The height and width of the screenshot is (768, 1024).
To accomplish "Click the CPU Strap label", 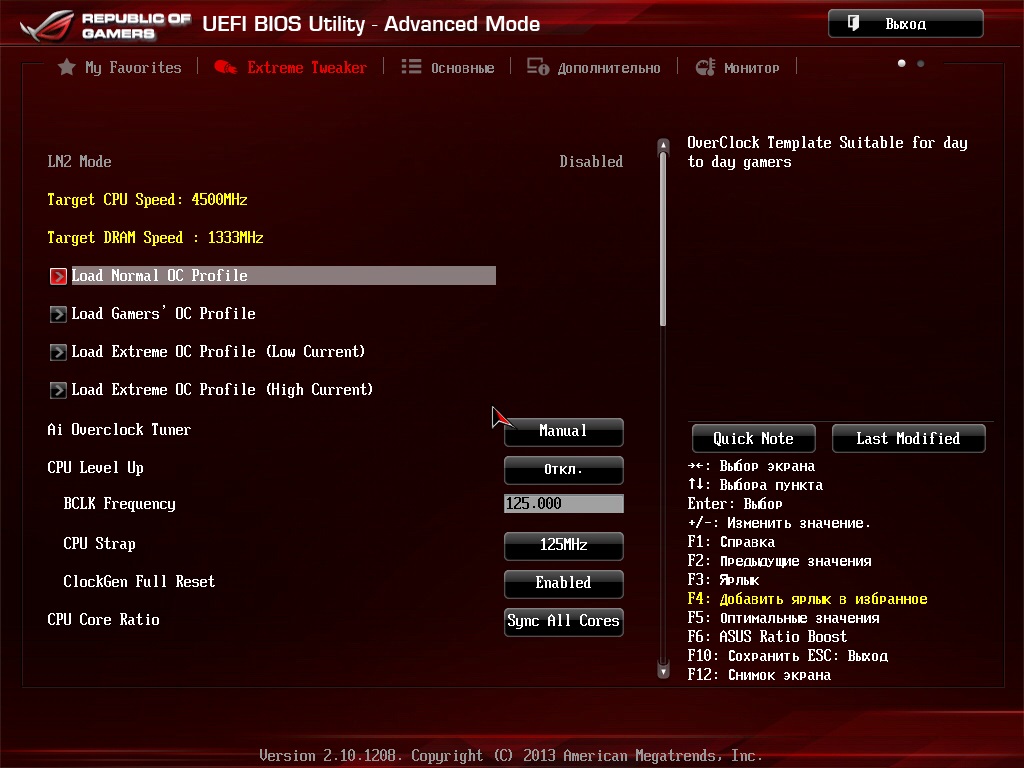I will point(99,544).
